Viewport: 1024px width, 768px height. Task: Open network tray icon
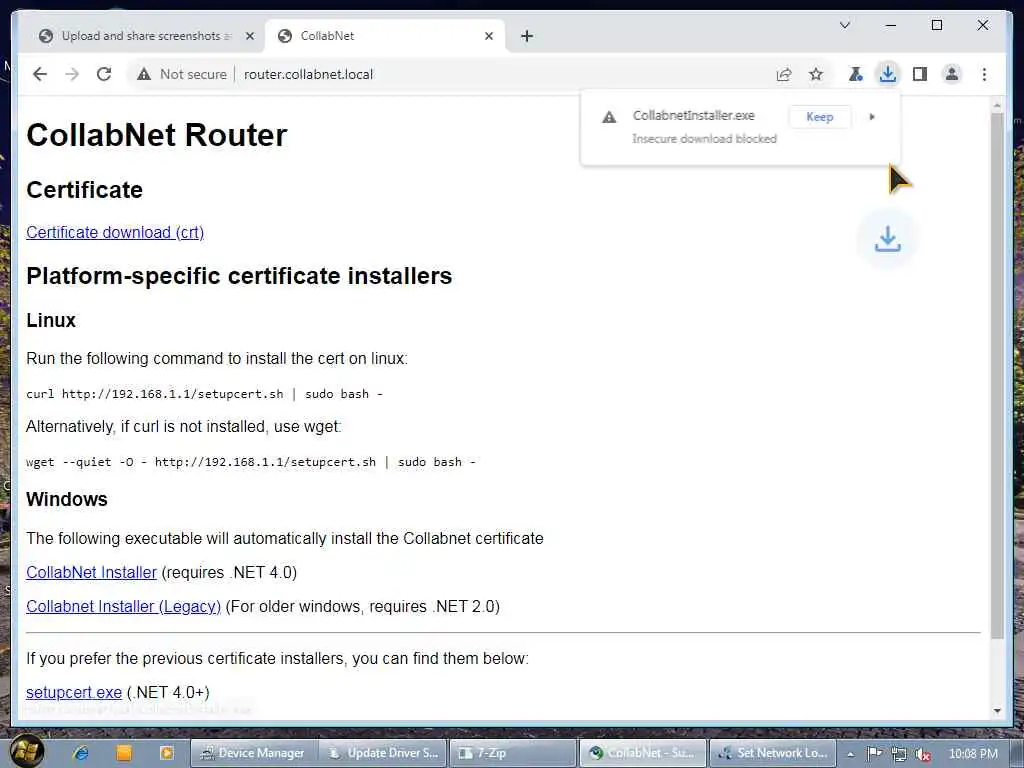(x=899, y=754)
